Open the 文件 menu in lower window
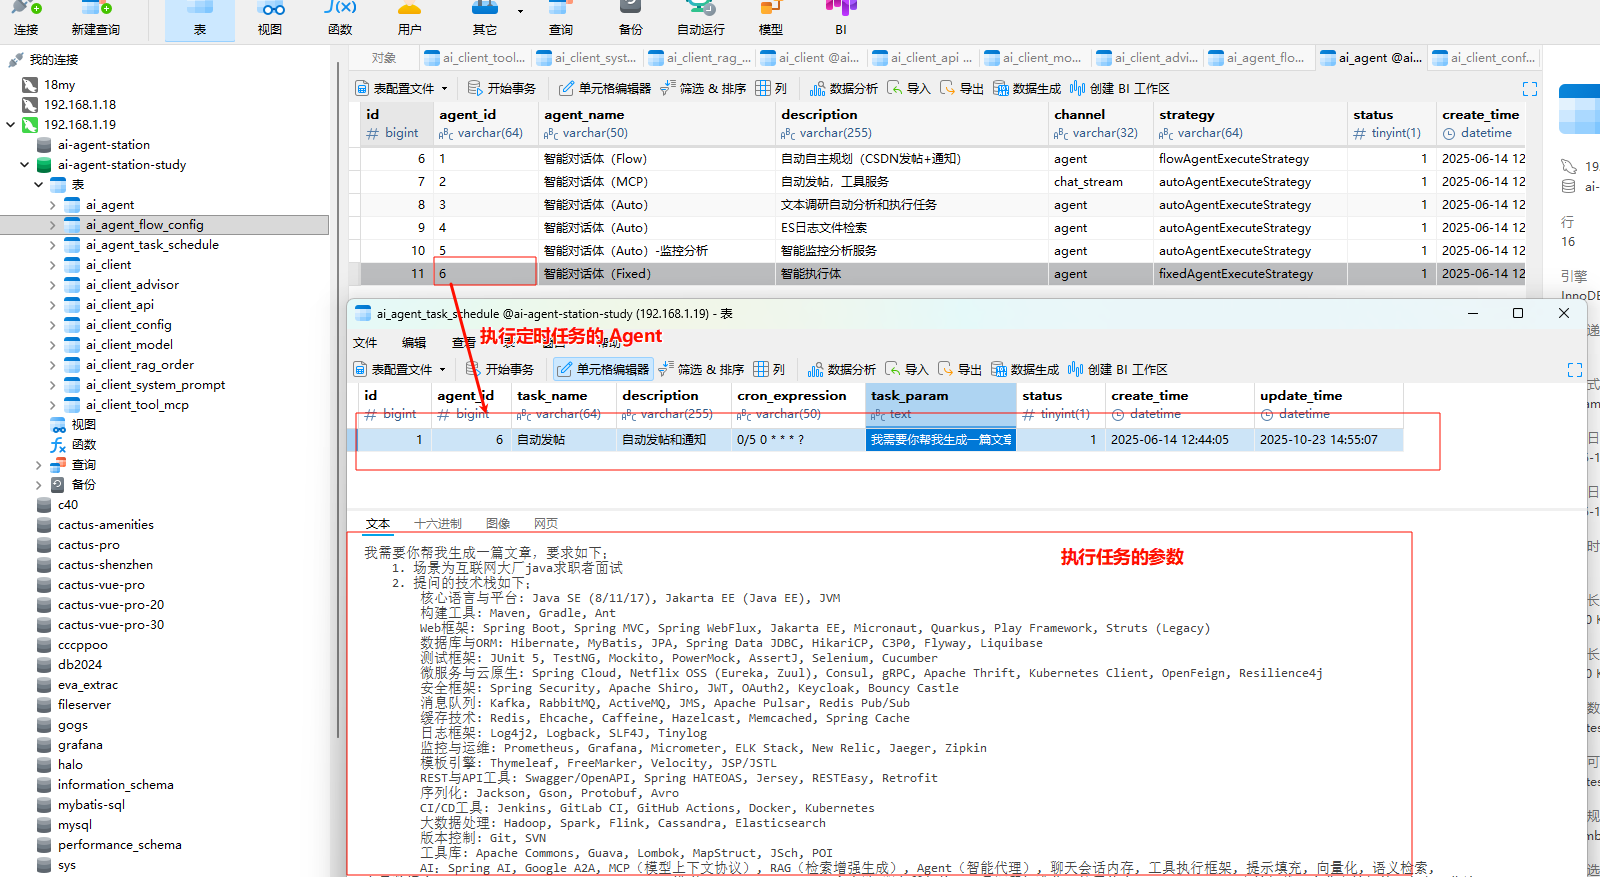 coord(365,343)
